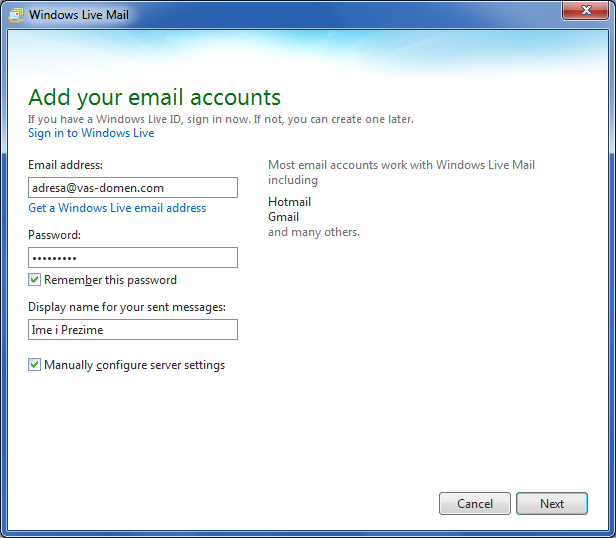Image resolution: width=616 pixels, height=538 pixels.
Task: Click the 'If you have a Windows Live ID' sentence
Action: click(221, 119)
